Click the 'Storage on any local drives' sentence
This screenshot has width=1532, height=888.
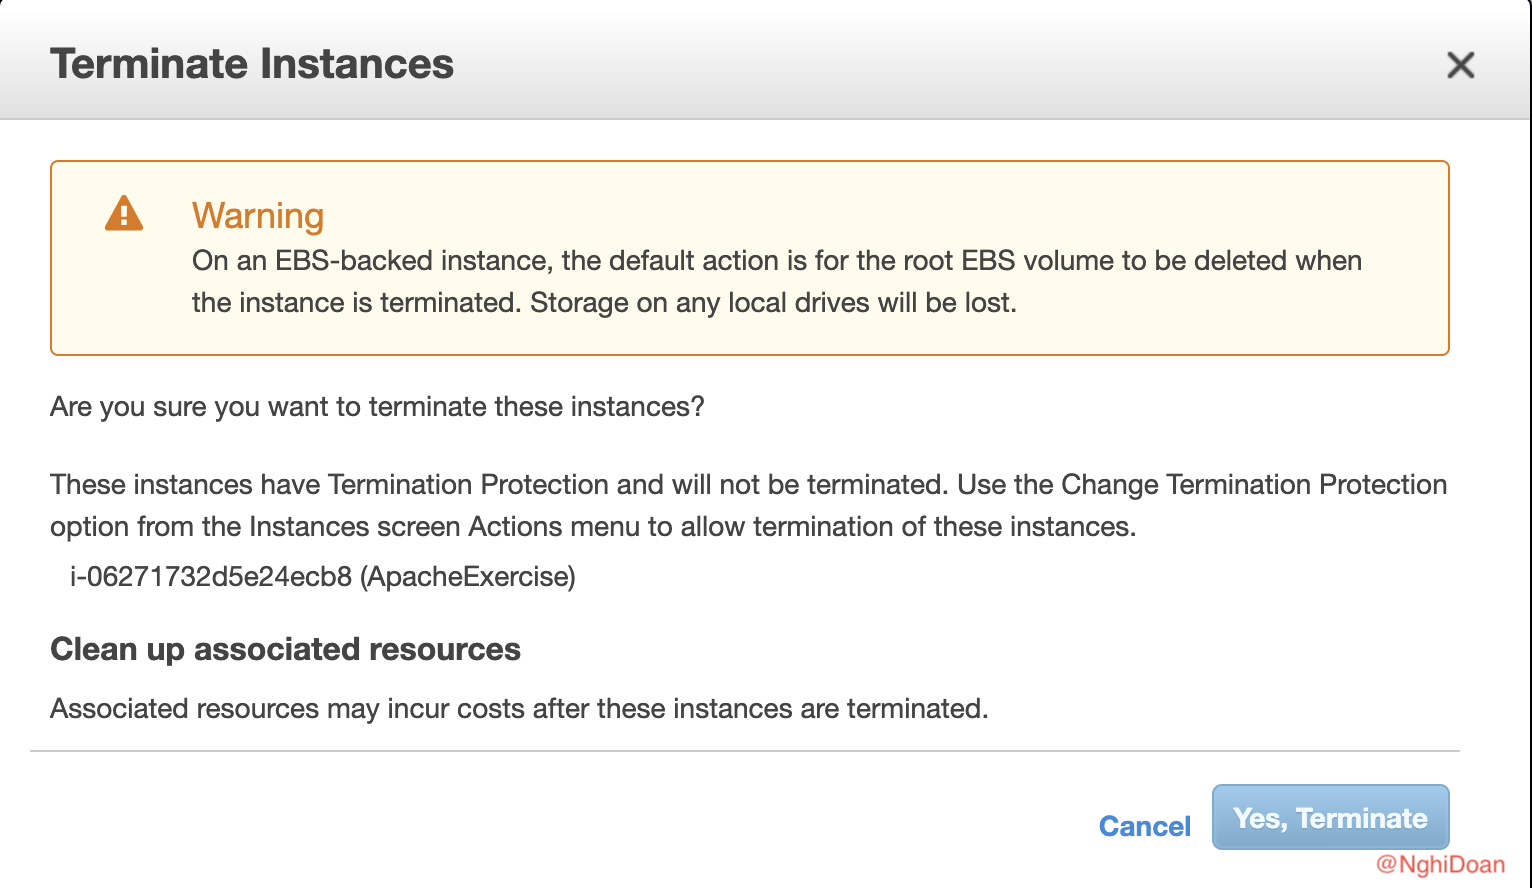click(773, 303)
